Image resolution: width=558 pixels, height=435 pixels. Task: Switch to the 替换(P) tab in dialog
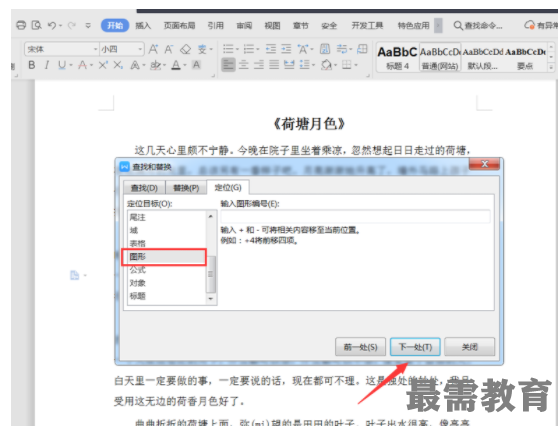click(186, 188)
